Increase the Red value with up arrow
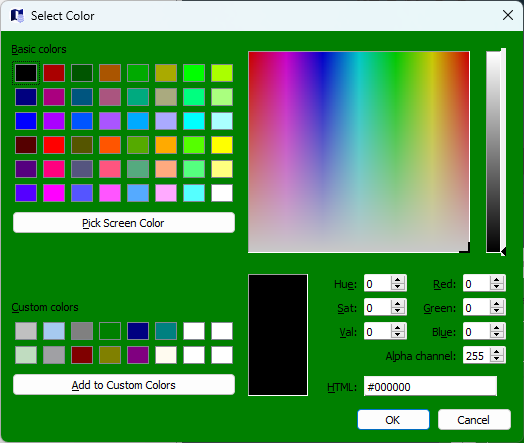Viewport: 524px width, 443px height. [x=497, y=280]
